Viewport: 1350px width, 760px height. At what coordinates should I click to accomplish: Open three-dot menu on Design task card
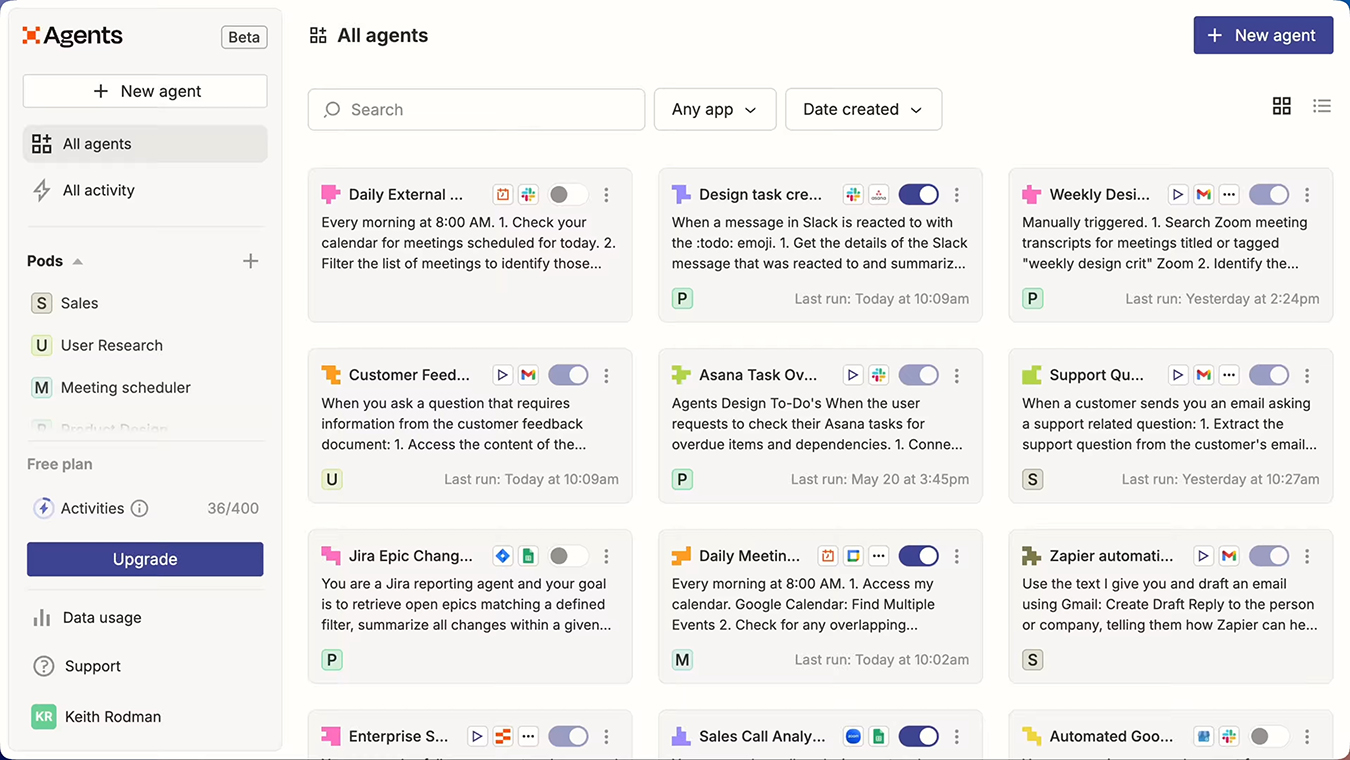957,195
